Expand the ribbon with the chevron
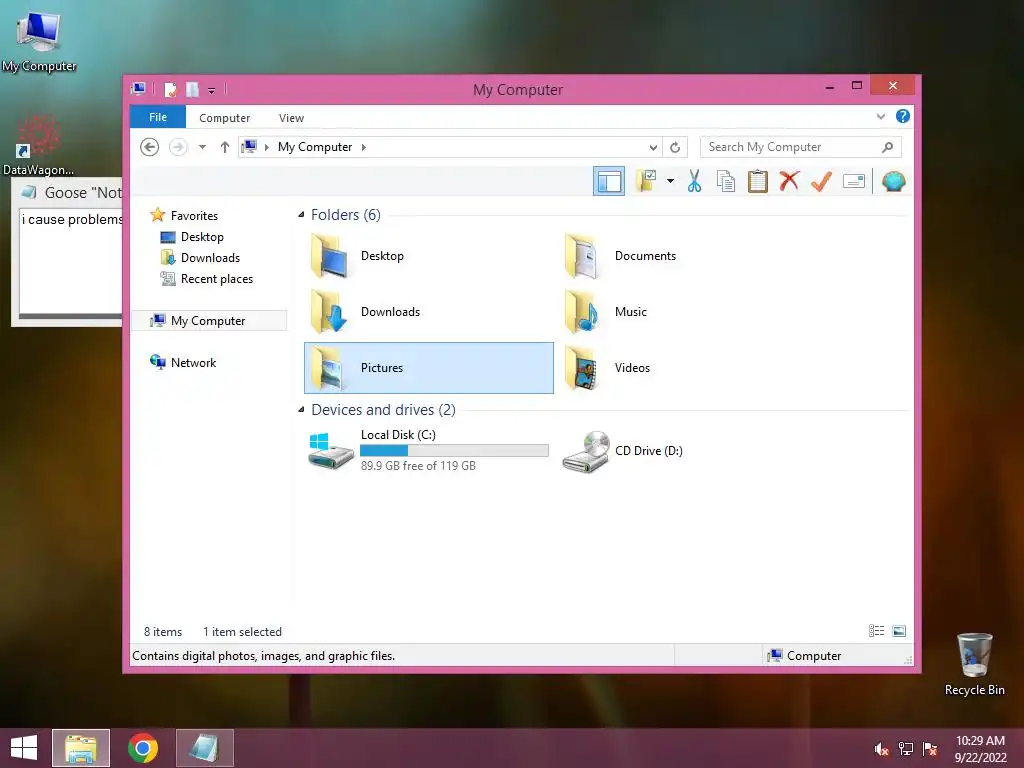This screenshot has width=1024, height=768. [x=880, y=117]
